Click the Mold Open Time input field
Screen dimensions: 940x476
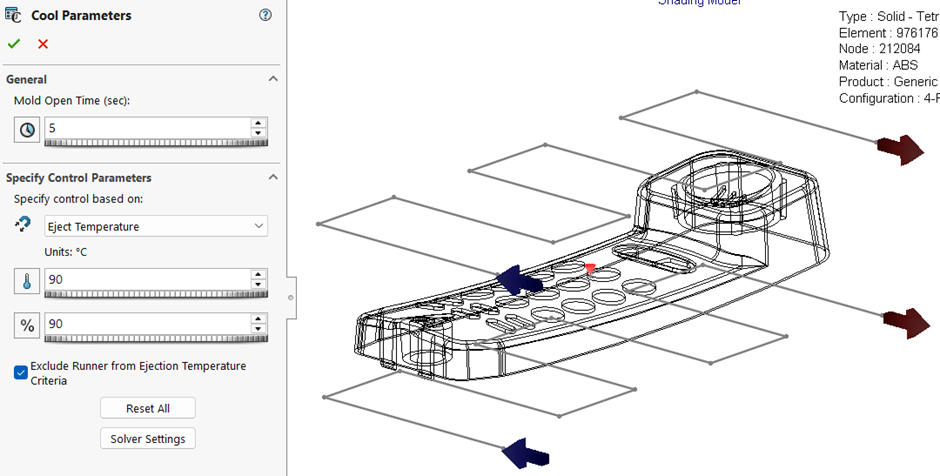147,128
